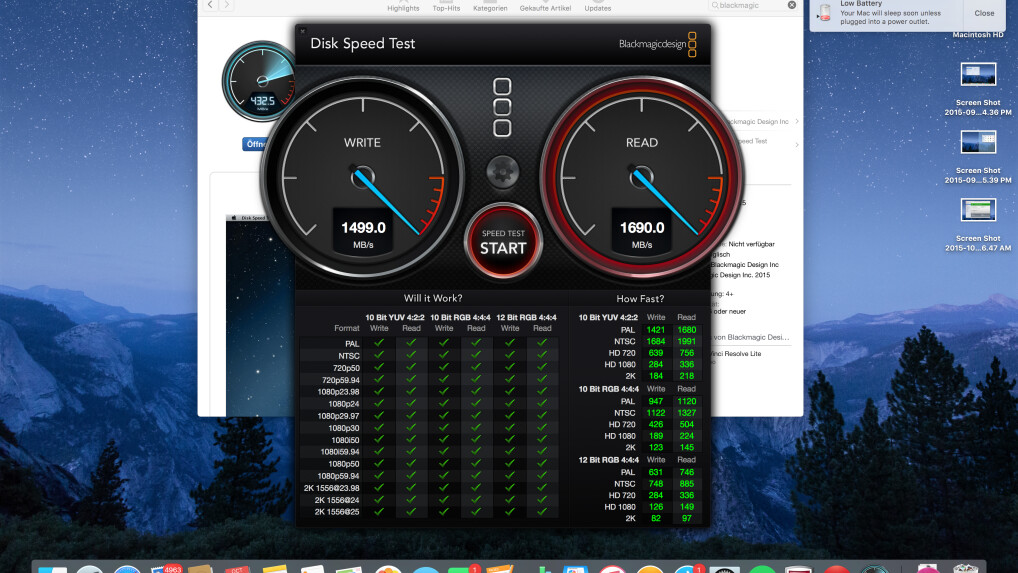The image size is (1018, 573).
Task: Click the 947 PAL write value for 10 Bit RGB
Action: pyautogui.click(x=656, y=401)
